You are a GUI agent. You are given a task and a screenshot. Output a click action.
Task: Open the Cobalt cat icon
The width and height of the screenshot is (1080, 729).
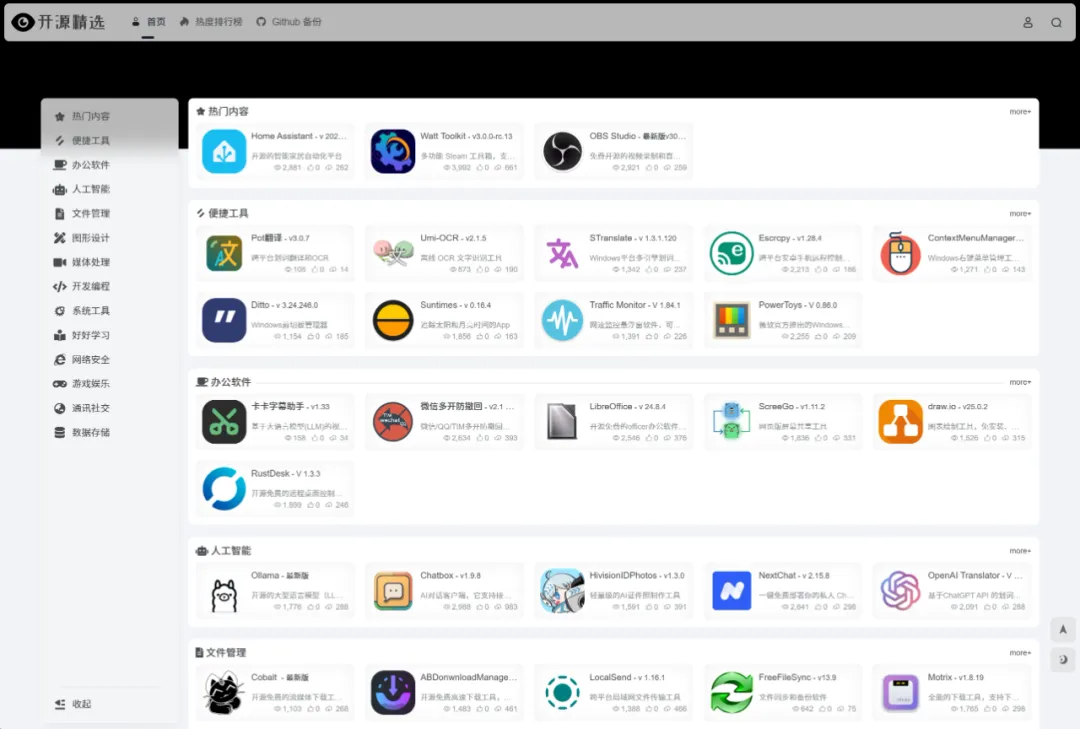(x=224, y=692)
